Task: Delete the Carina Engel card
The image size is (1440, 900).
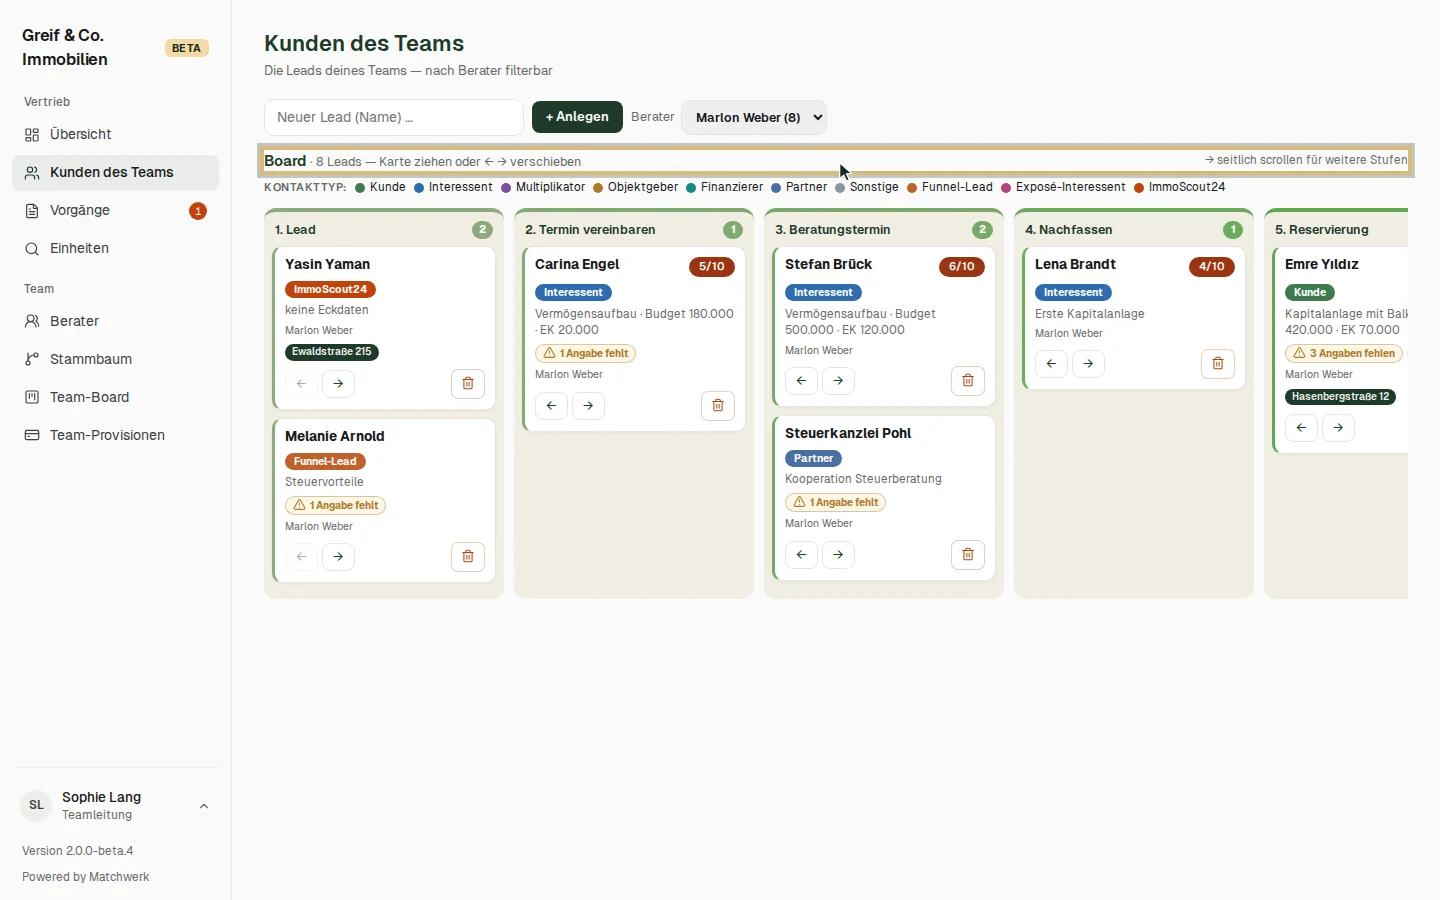Action: [718, 406]
